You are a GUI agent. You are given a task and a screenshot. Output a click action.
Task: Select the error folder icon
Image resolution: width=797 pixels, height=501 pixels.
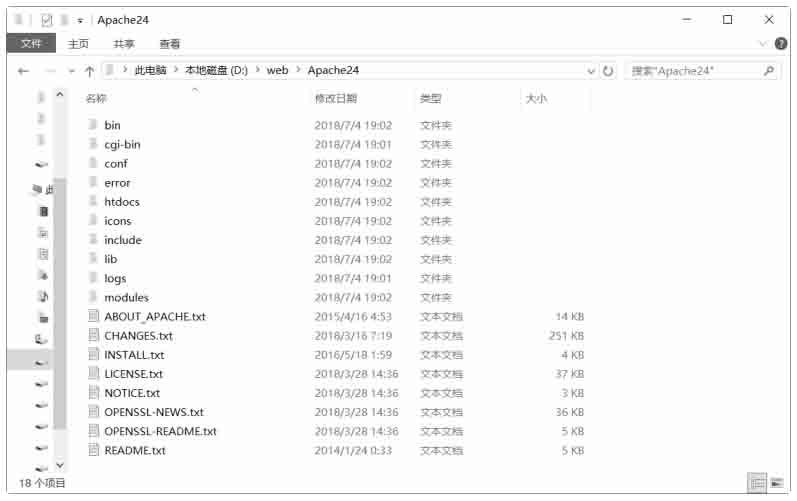coord(93,181)
